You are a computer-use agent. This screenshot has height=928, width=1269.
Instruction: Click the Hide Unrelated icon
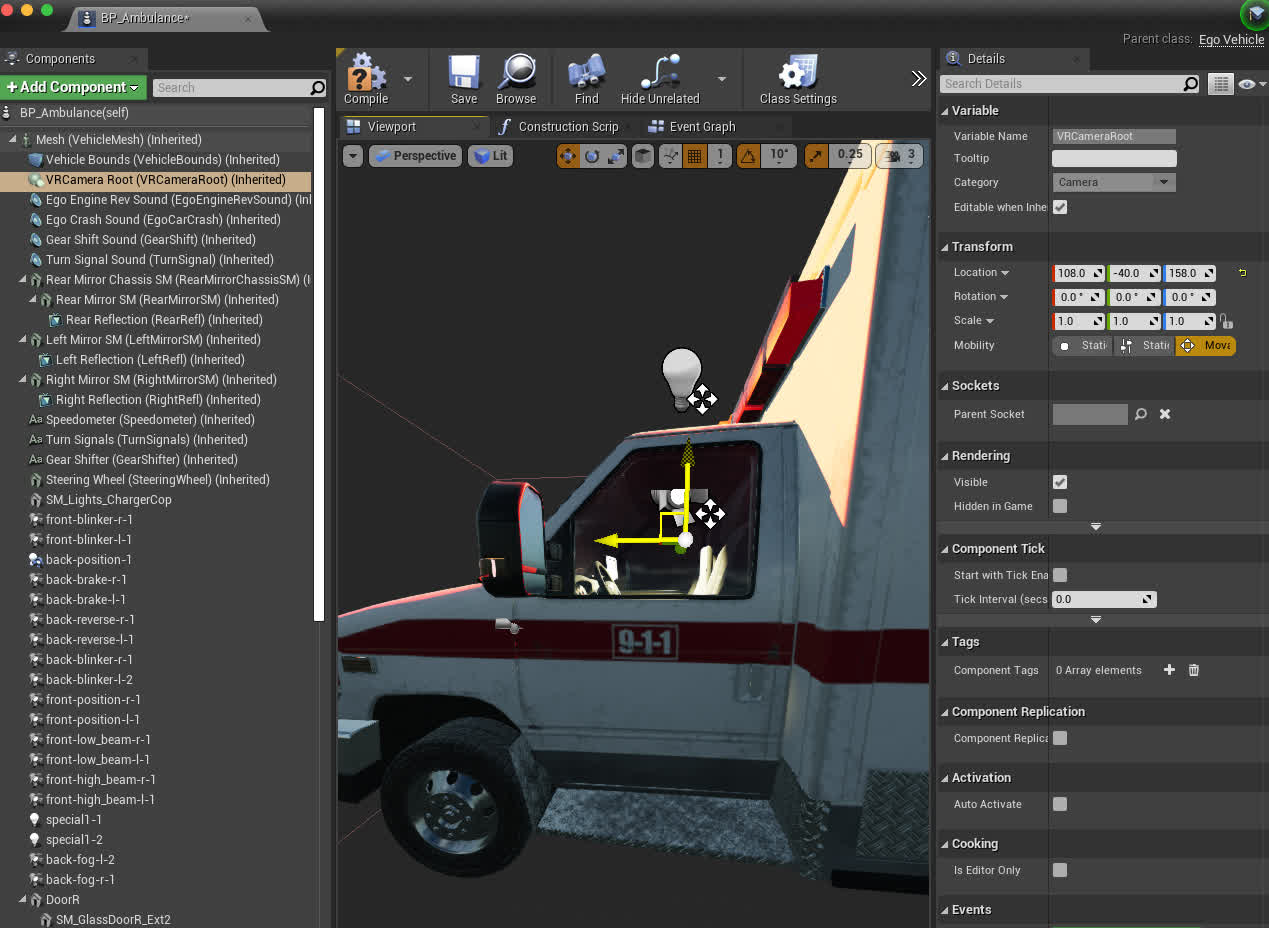(x=659, y=76)
